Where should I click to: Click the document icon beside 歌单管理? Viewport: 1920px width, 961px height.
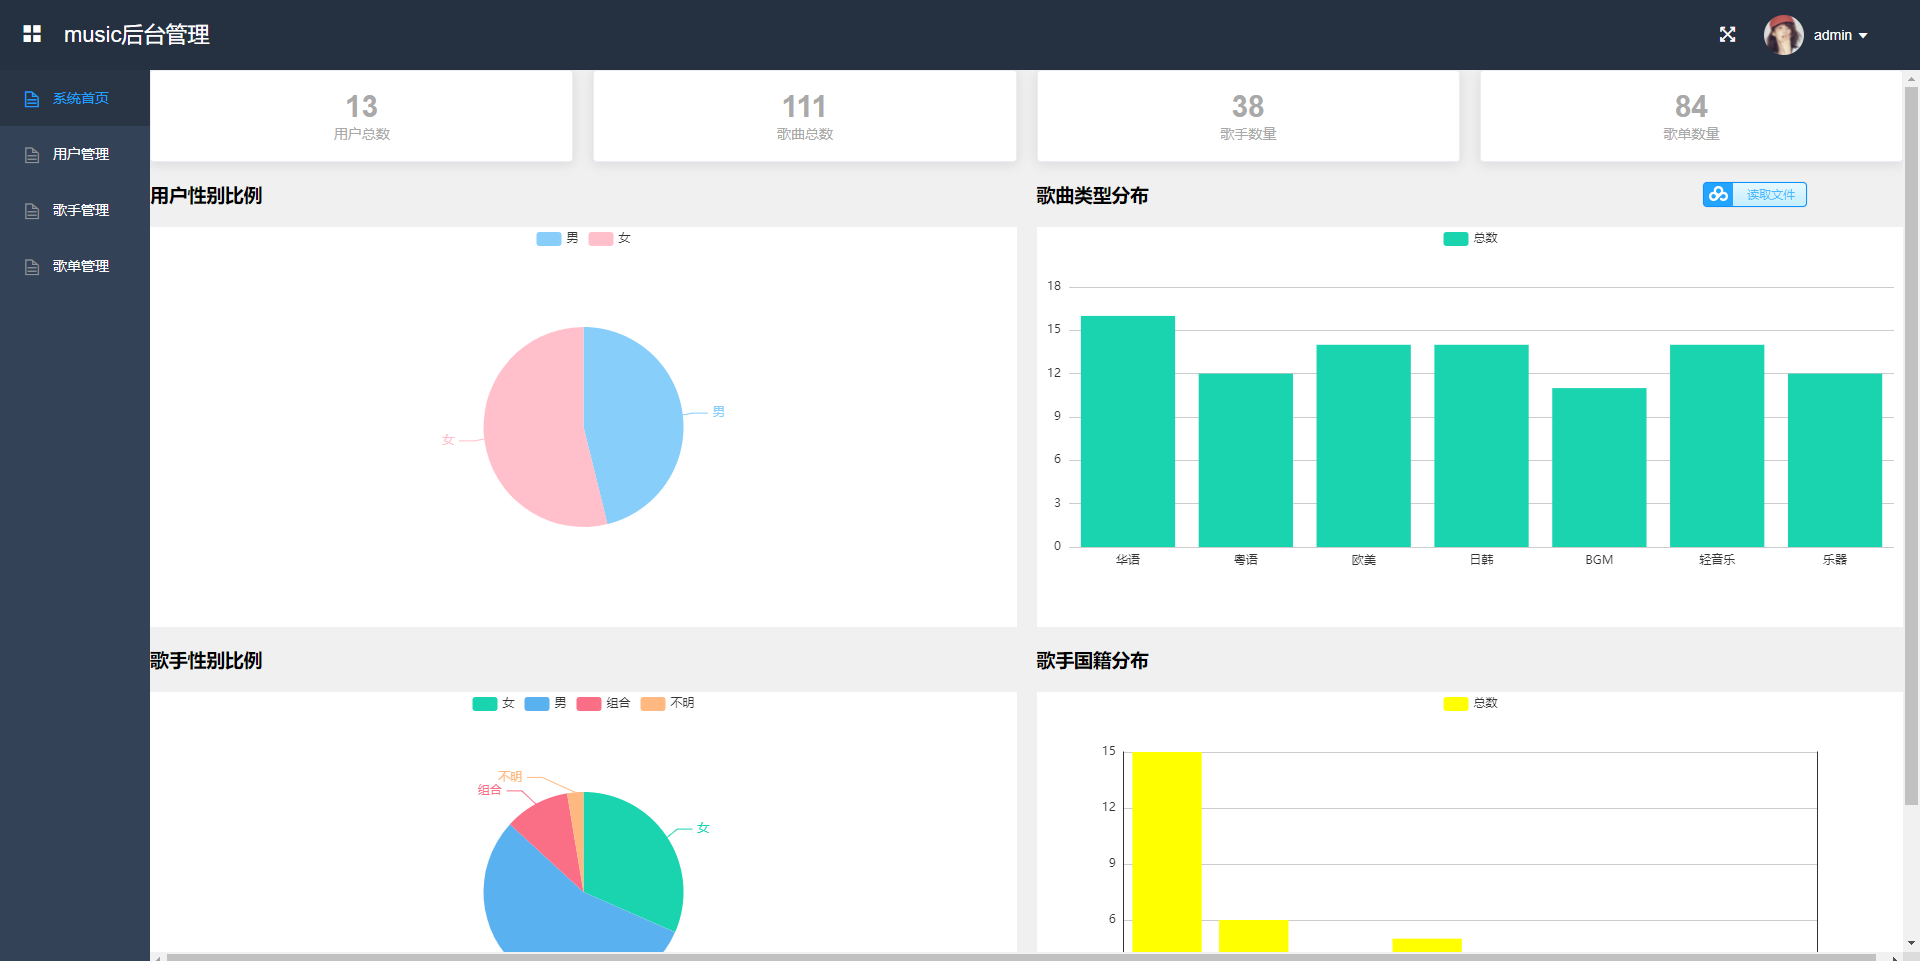[32, 267]
